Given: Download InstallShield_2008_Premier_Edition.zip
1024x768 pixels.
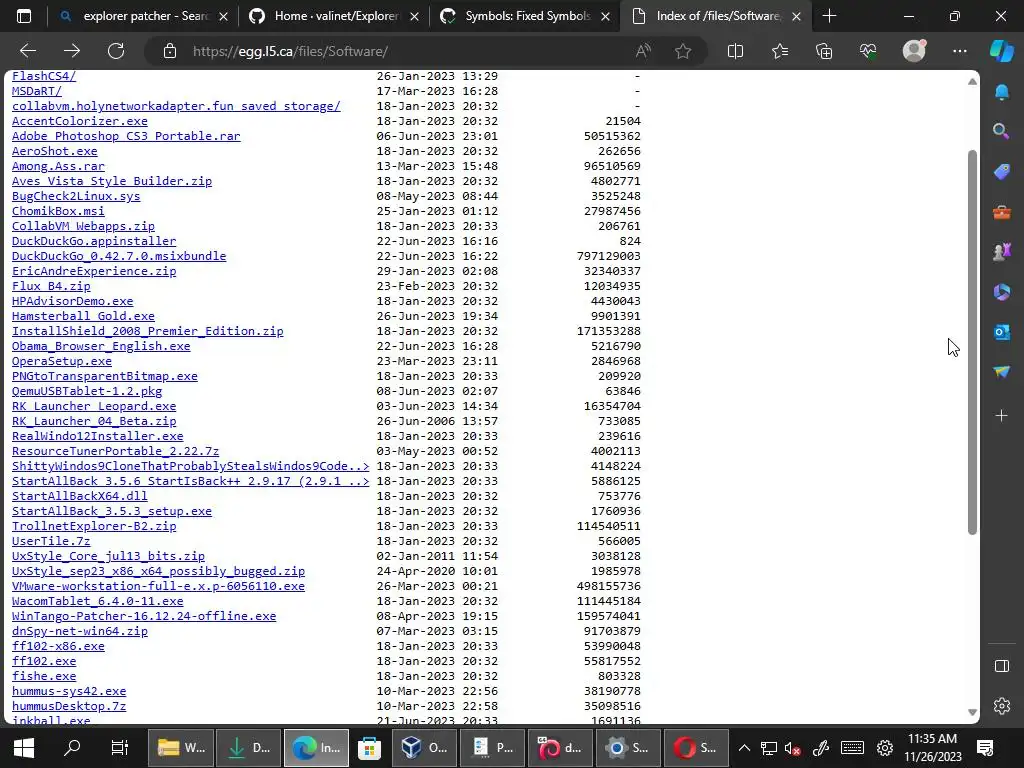Looking at the screenshot, I should pos(148,331).
